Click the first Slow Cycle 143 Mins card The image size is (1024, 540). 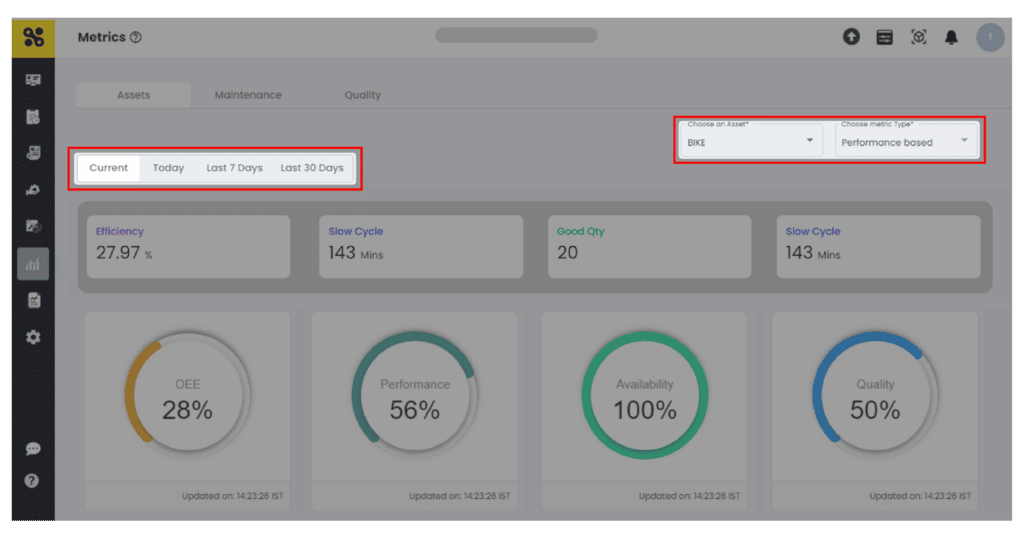421,247
